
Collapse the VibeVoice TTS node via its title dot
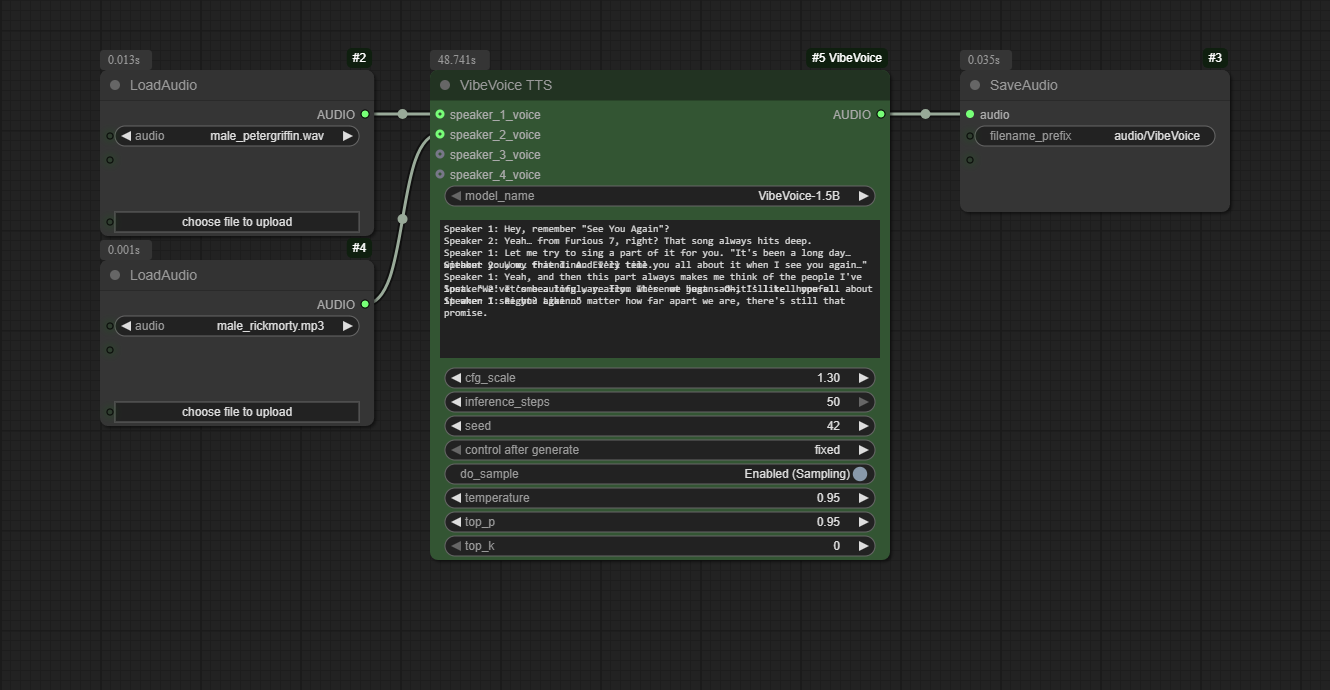point(443,84)
